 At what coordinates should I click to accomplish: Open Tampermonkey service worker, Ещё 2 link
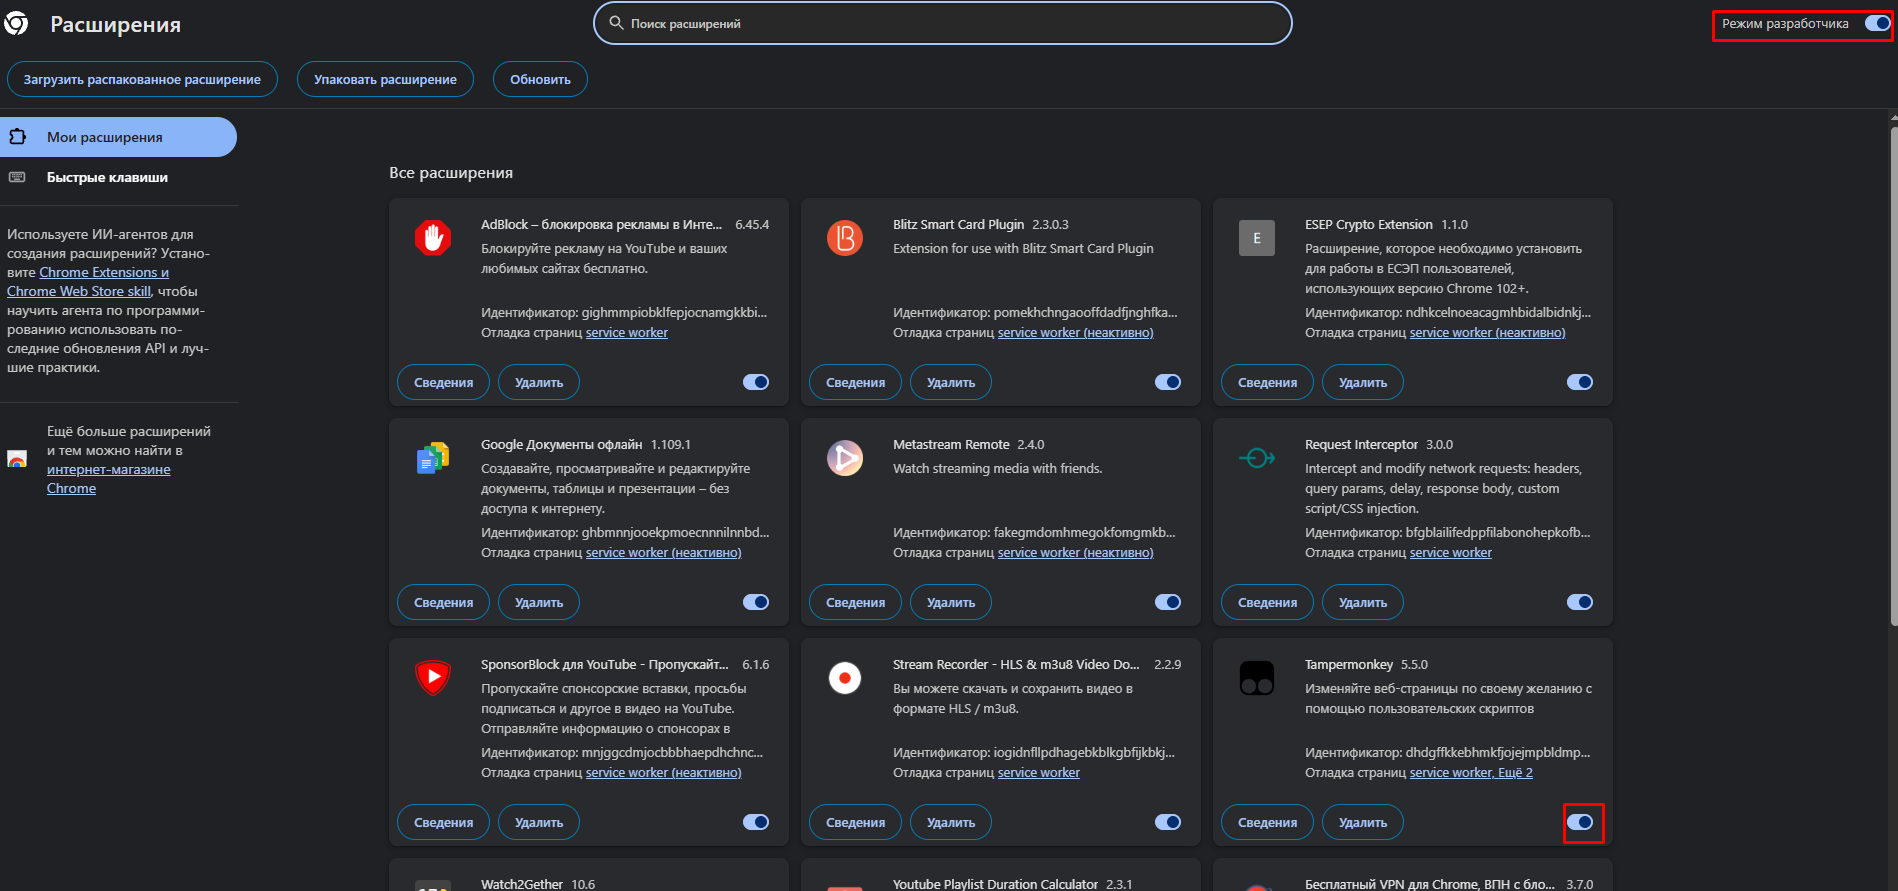[x=1471, y=773]
